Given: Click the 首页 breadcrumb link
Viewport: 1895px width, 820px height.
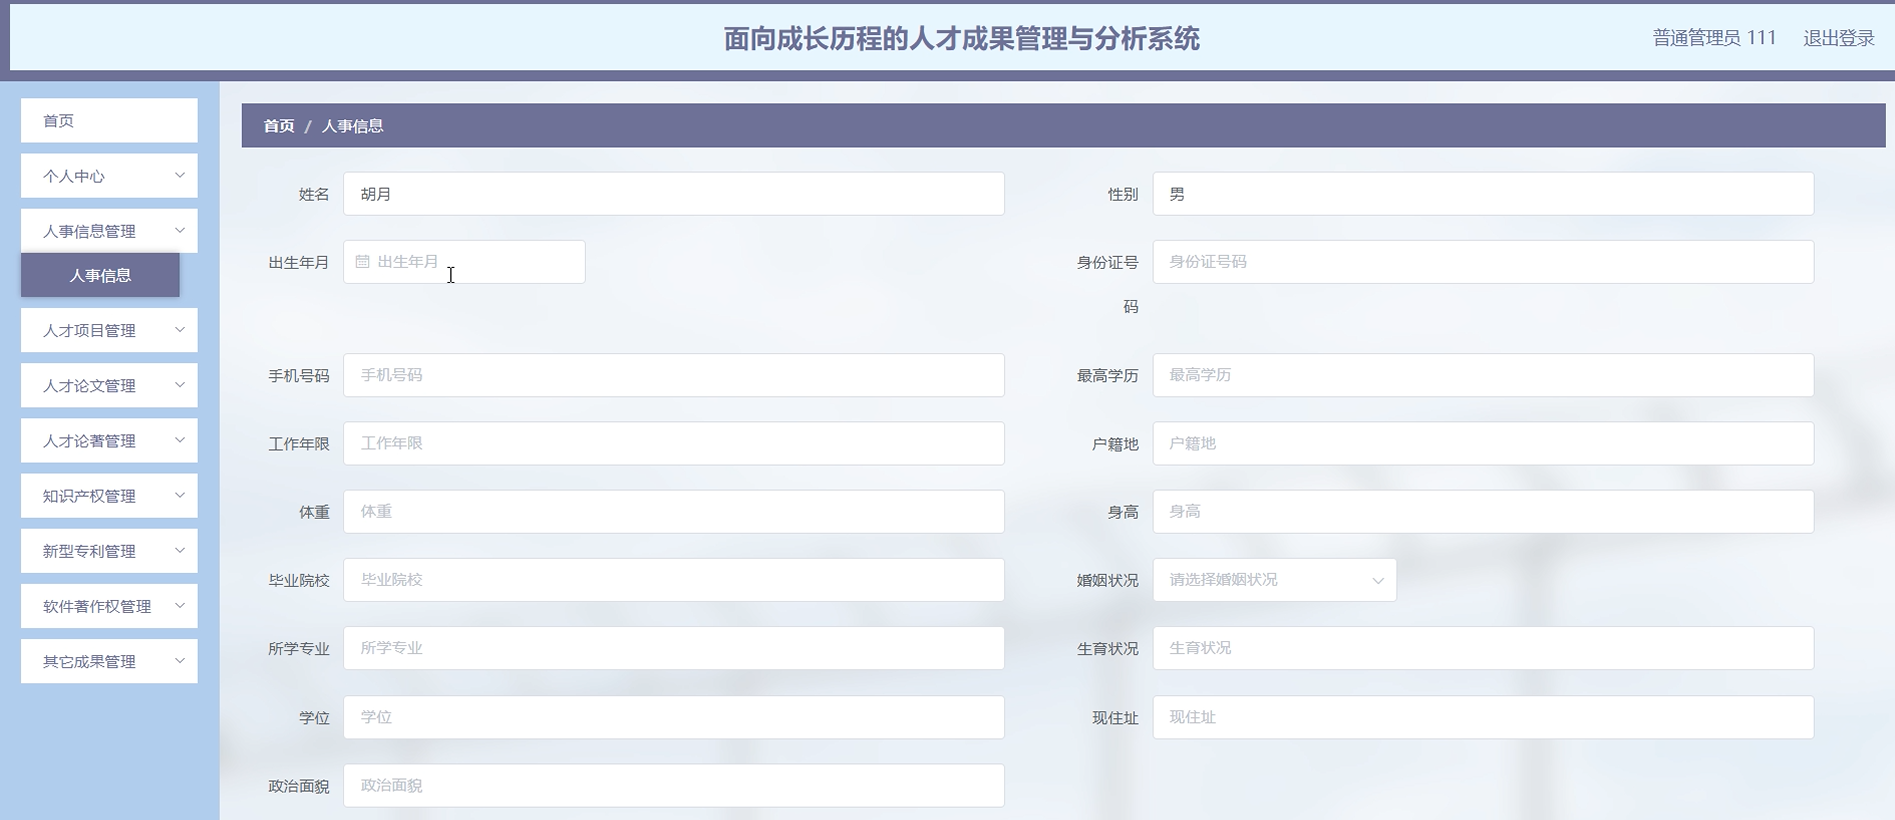Looking at the screenshot, I should [x=279, y=126].
